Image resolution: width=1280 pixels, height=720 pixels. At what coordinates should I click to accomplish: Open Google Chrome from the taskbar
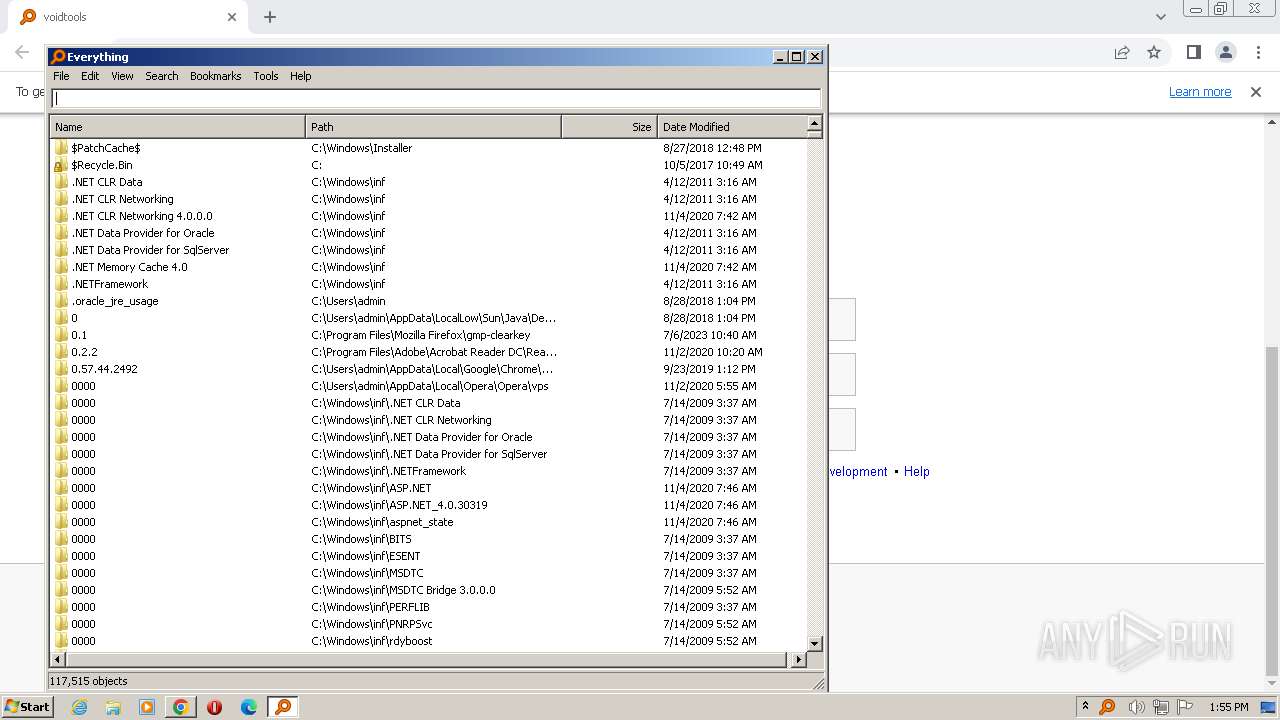click(181, 707)
